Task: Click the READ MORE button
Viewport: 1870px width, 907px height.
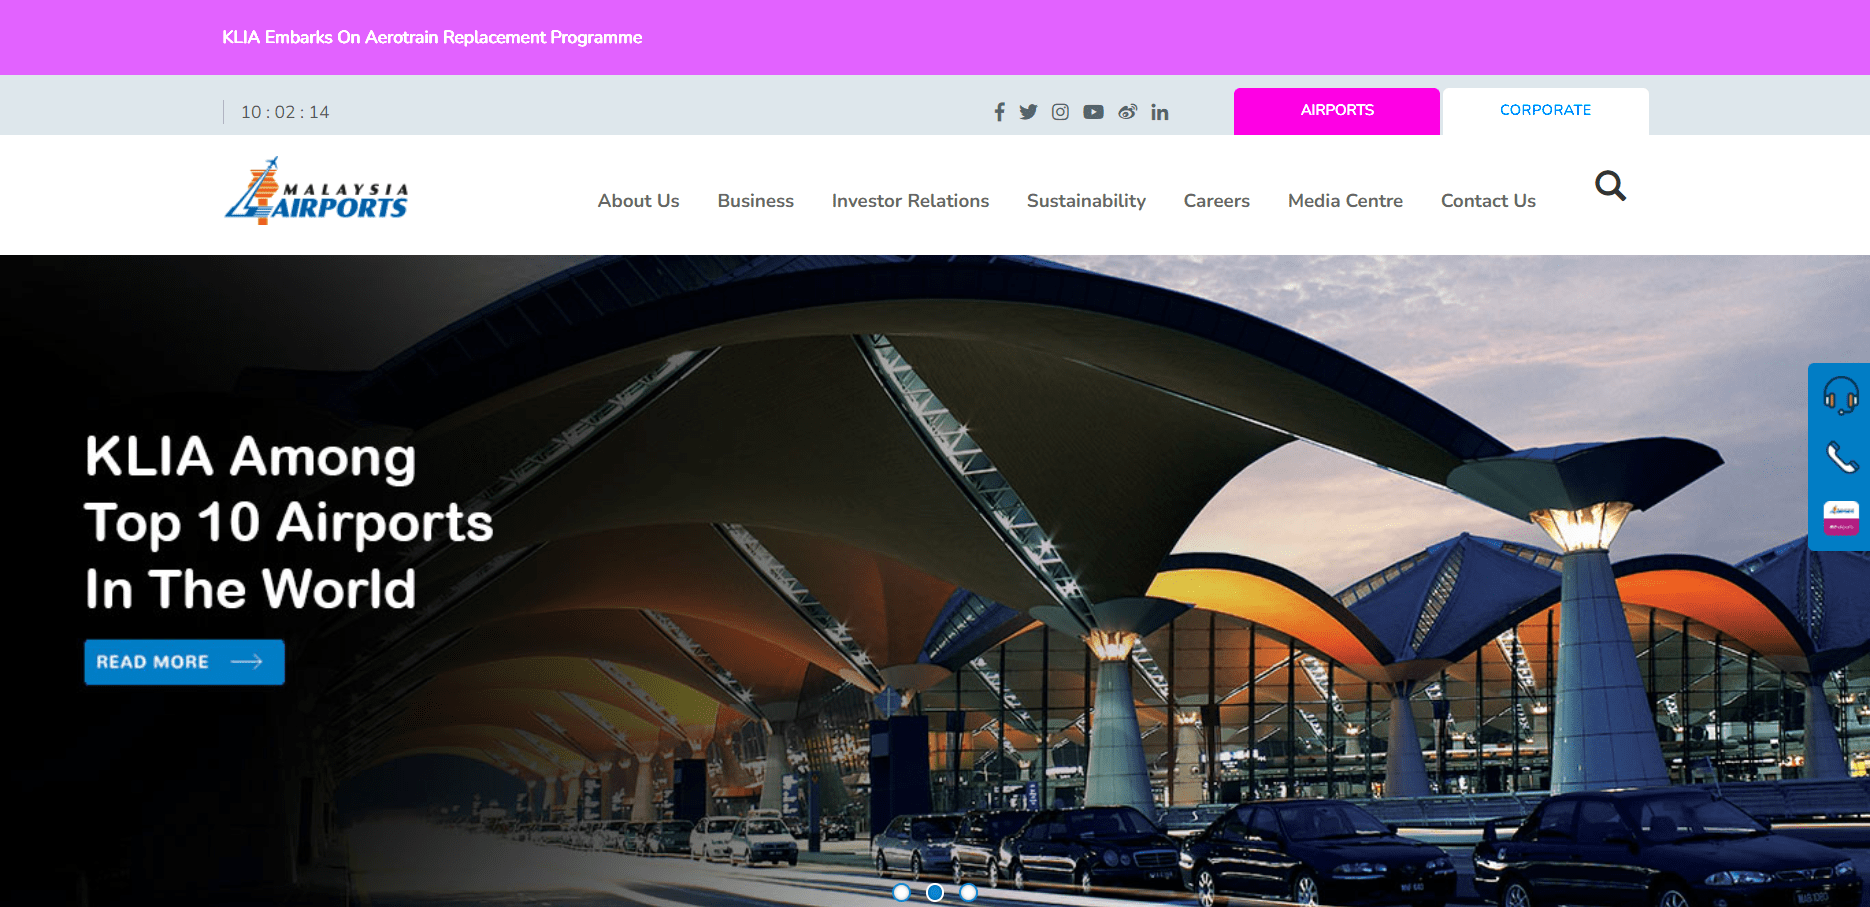Action: click(184, 661)
